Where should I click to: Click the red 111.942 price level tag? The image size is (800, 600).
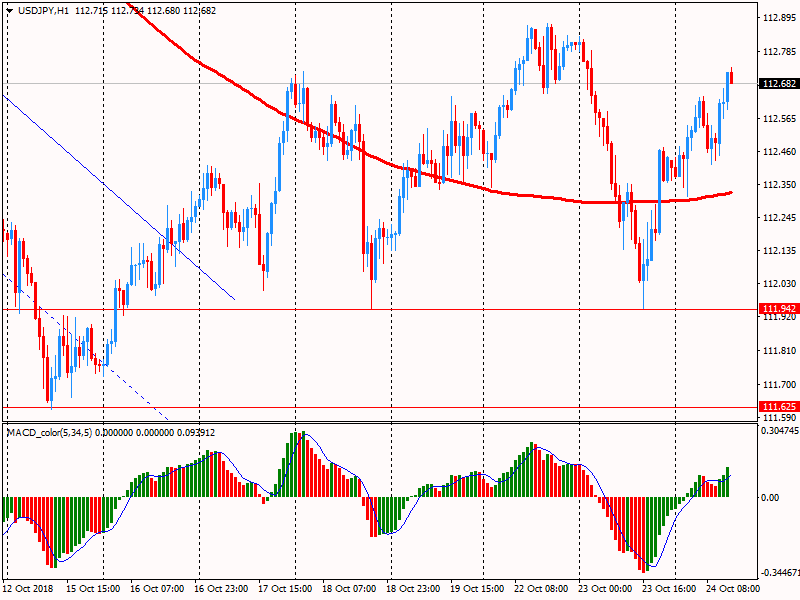point(778,308)
